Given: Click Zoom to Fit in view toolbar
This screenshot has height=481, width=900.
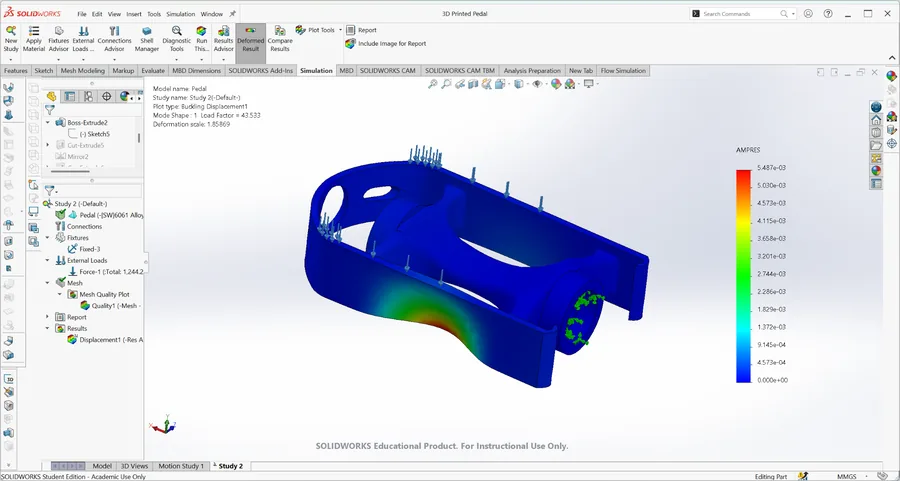Looking at the screenshot, I should click(432, 84).
